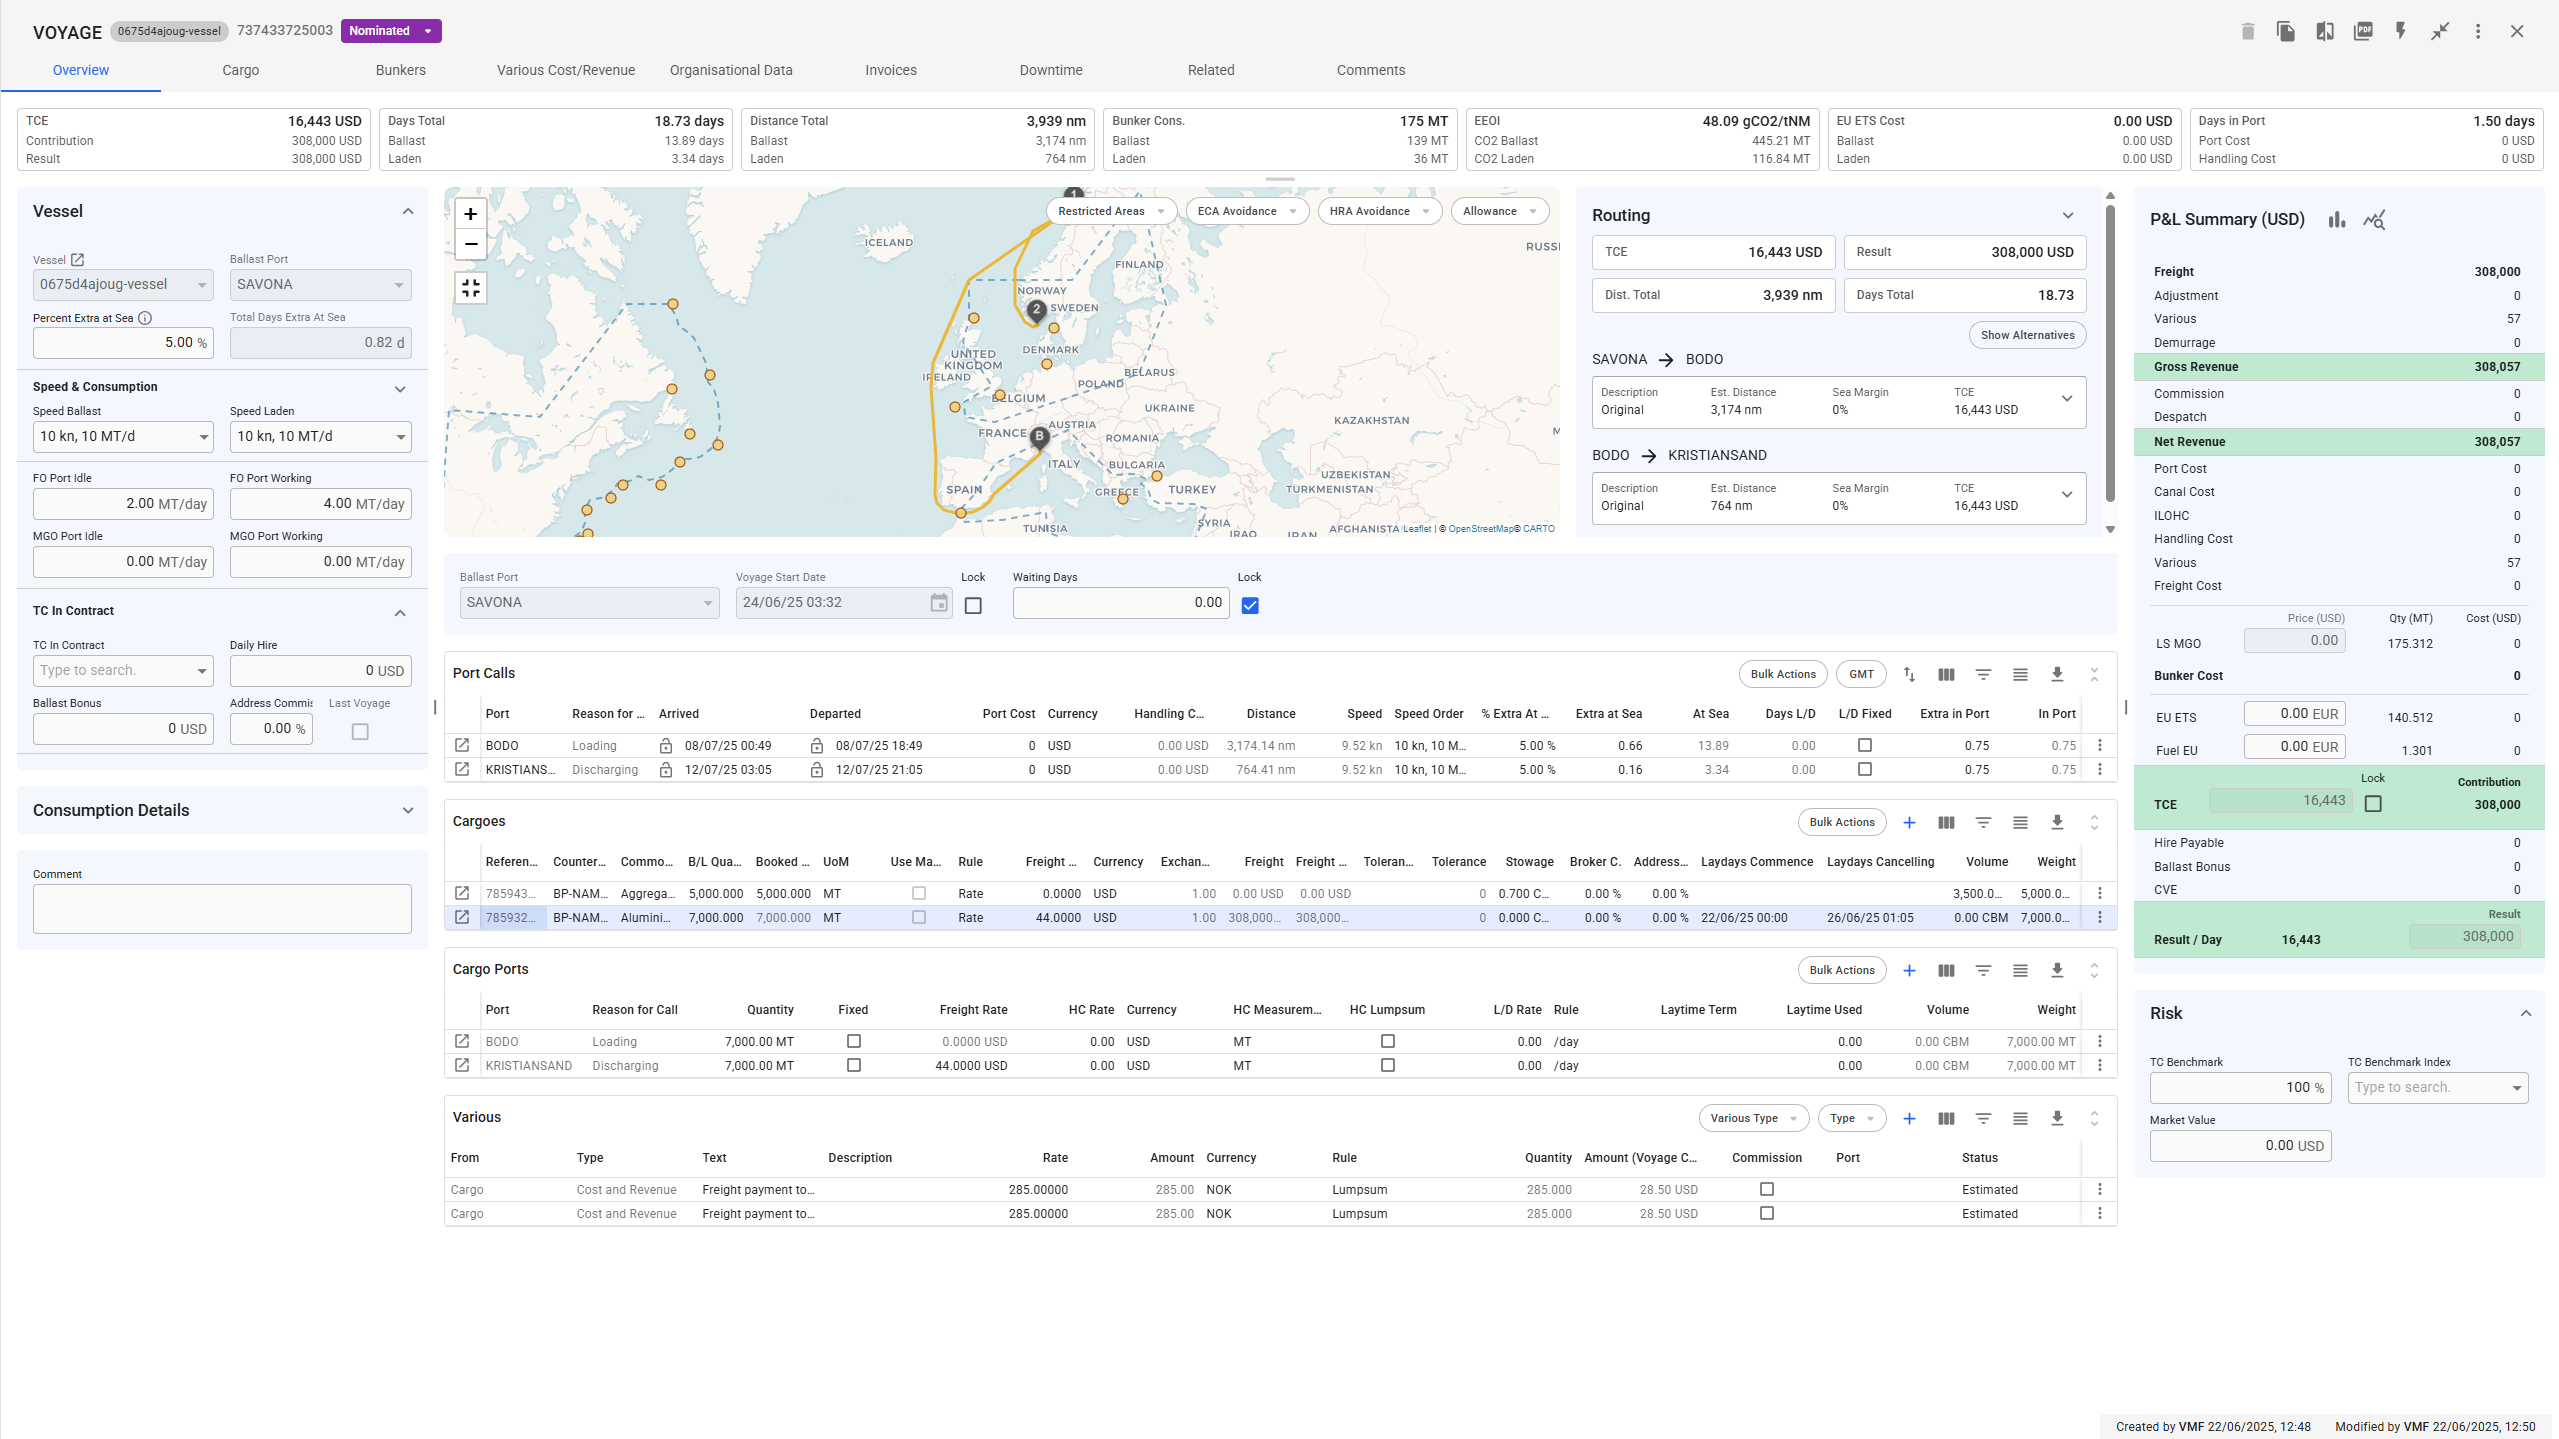Tick L/D Fixed checkbox for BODO port call
2559x1439 pixels.
click(1865, 745)
